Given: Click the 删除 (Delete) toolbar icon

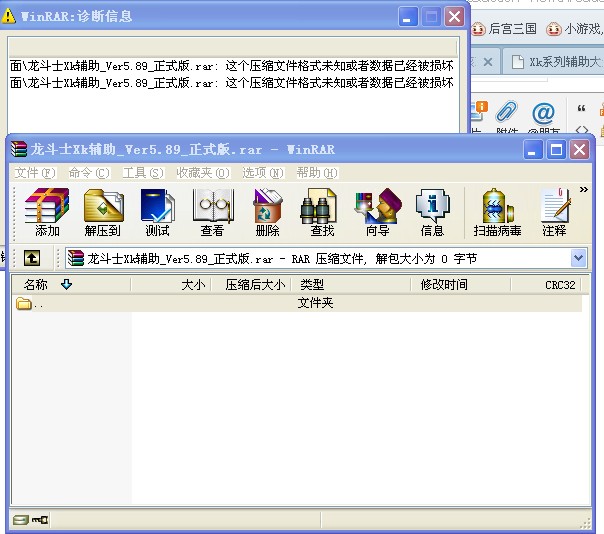Looking at the screenshot, I should pos(267,212).
